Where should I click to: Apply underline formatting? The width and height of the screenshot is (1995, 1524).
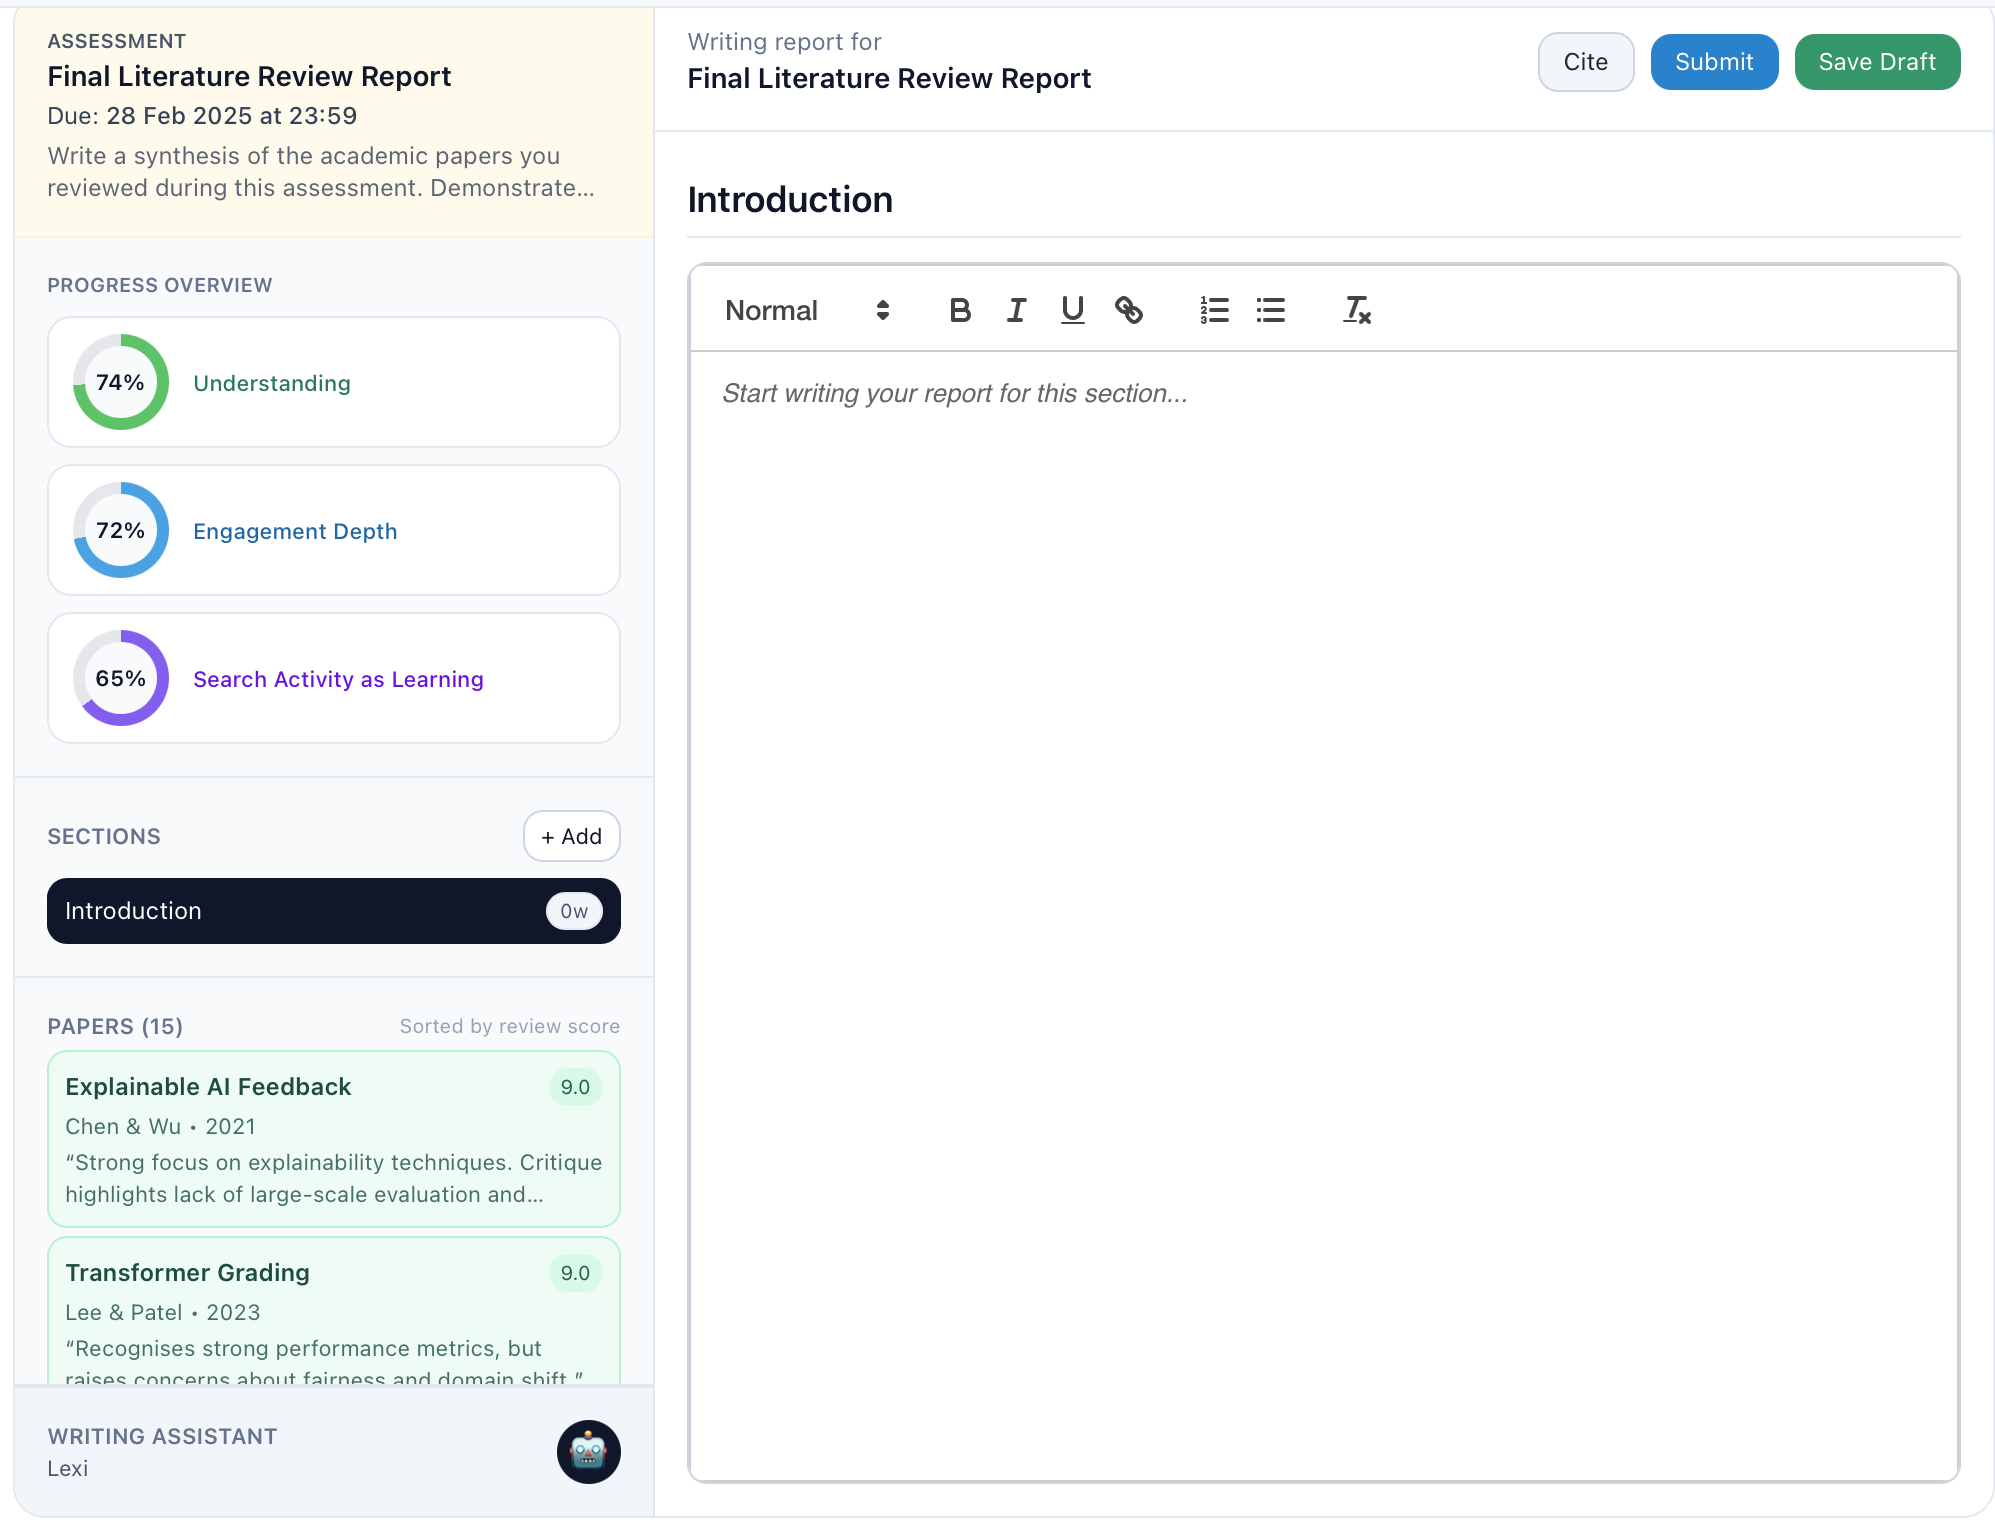click(x=1072, y=310)
